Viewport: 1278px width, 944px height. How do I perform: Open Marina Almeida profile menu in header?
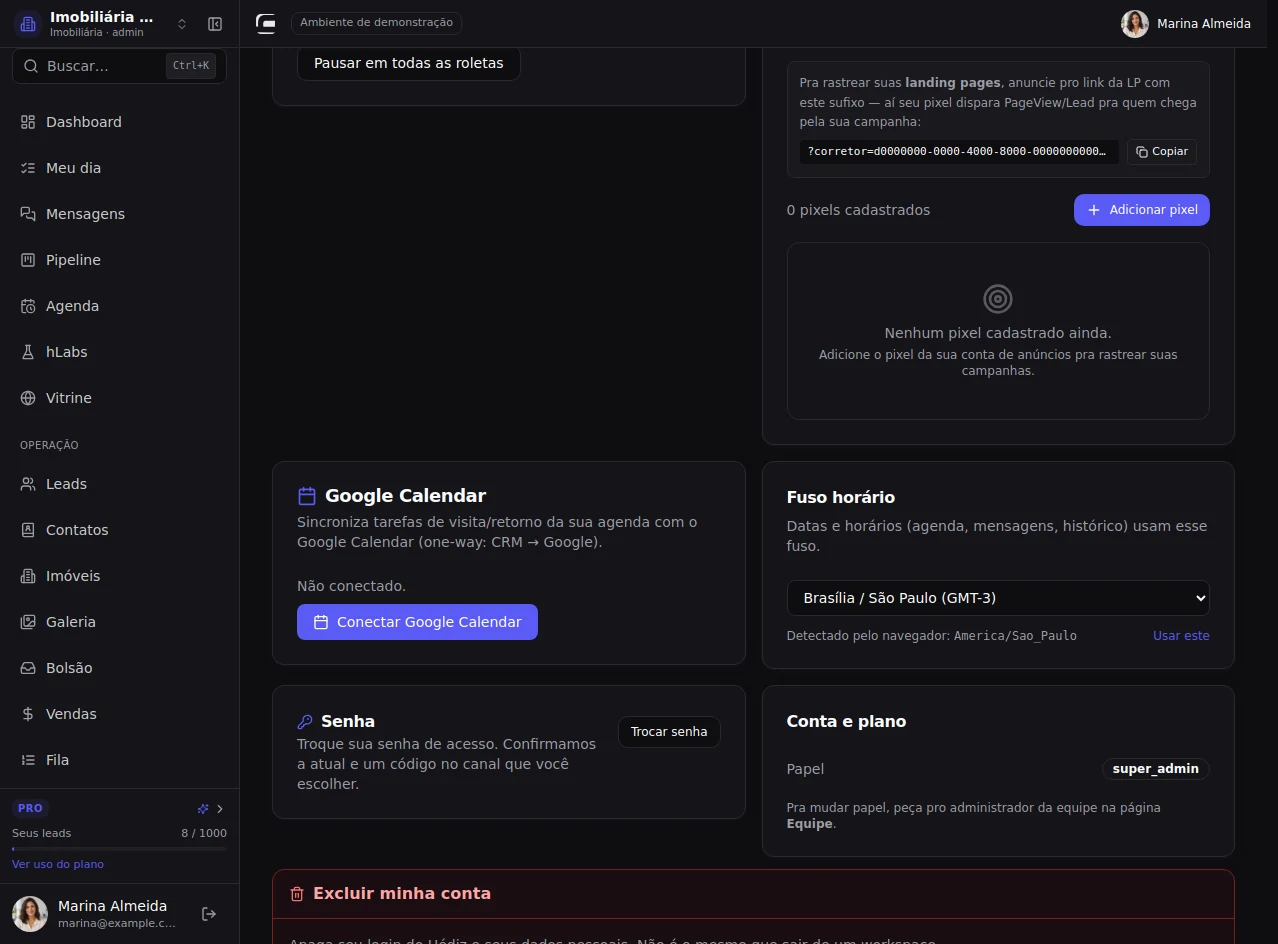(x=1186, y=24)
